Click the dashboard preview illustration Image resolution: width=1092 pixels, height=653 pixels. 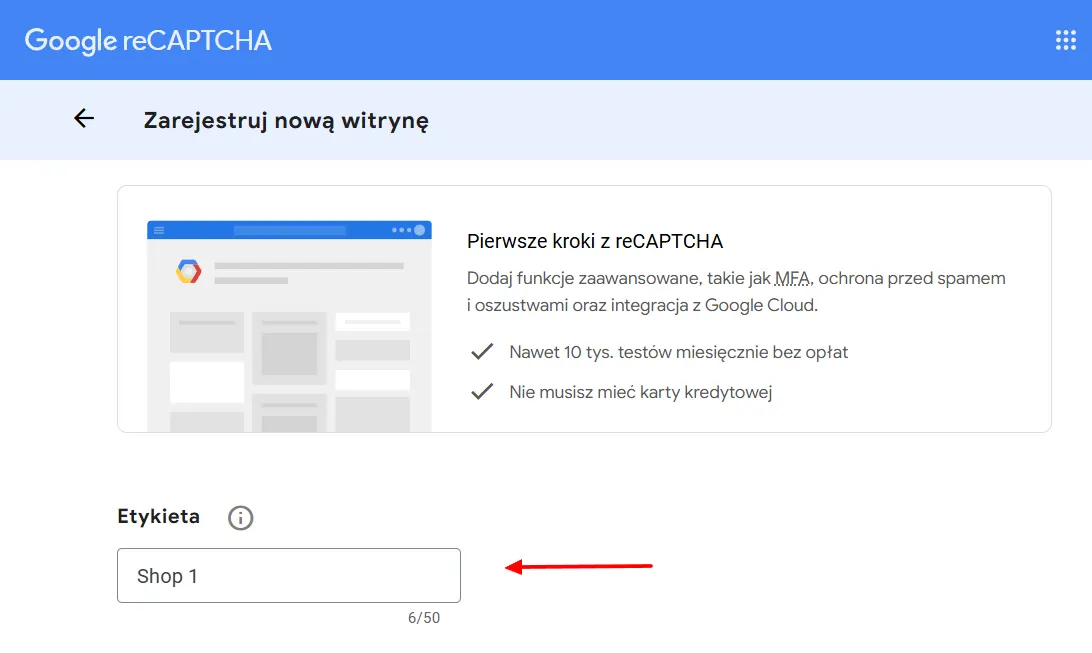(x=289, y=320)
